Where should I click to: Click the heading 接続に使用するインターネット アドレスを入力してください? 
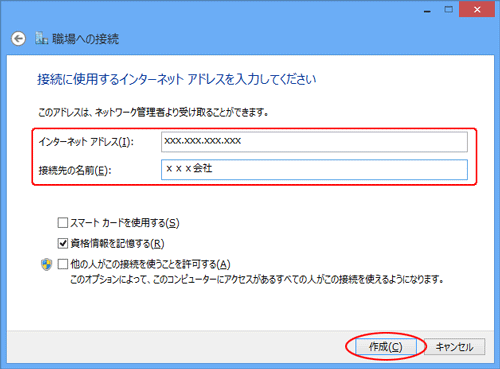tap(177, 79)
